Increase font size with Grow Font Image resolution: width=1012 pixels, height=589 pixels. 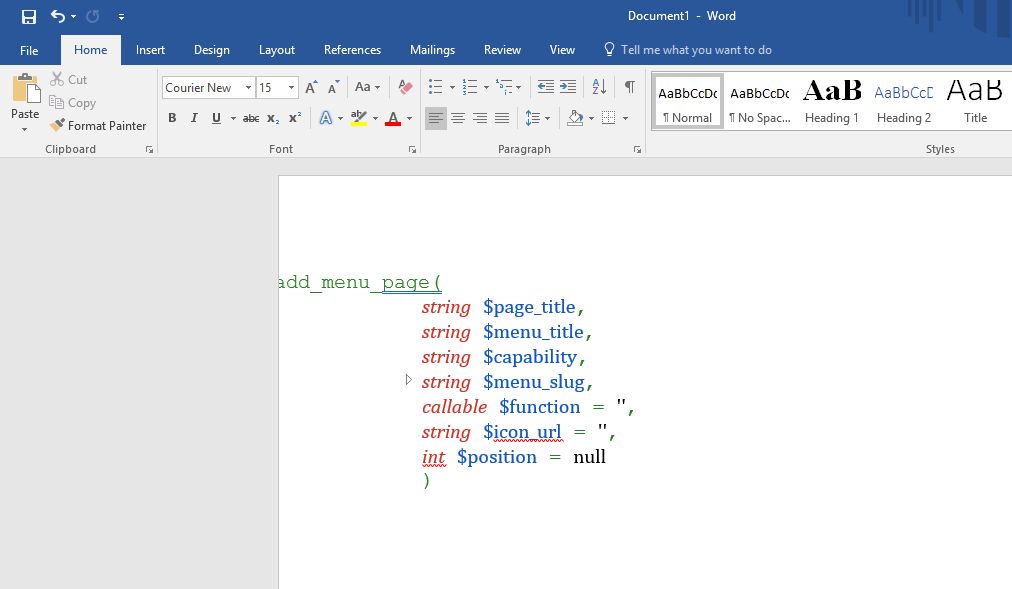[x=311, y=88]
